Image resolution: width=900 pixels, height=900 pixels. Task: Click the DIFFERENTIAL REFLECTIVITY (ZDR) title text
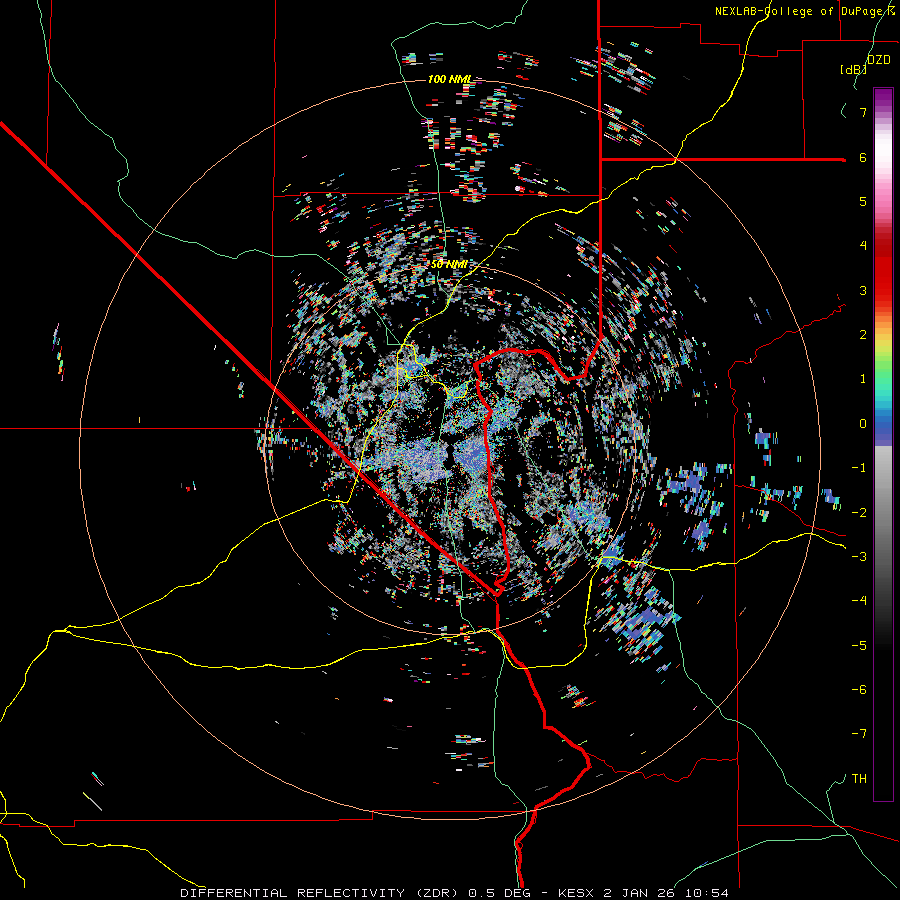click(x=319, y=893)
